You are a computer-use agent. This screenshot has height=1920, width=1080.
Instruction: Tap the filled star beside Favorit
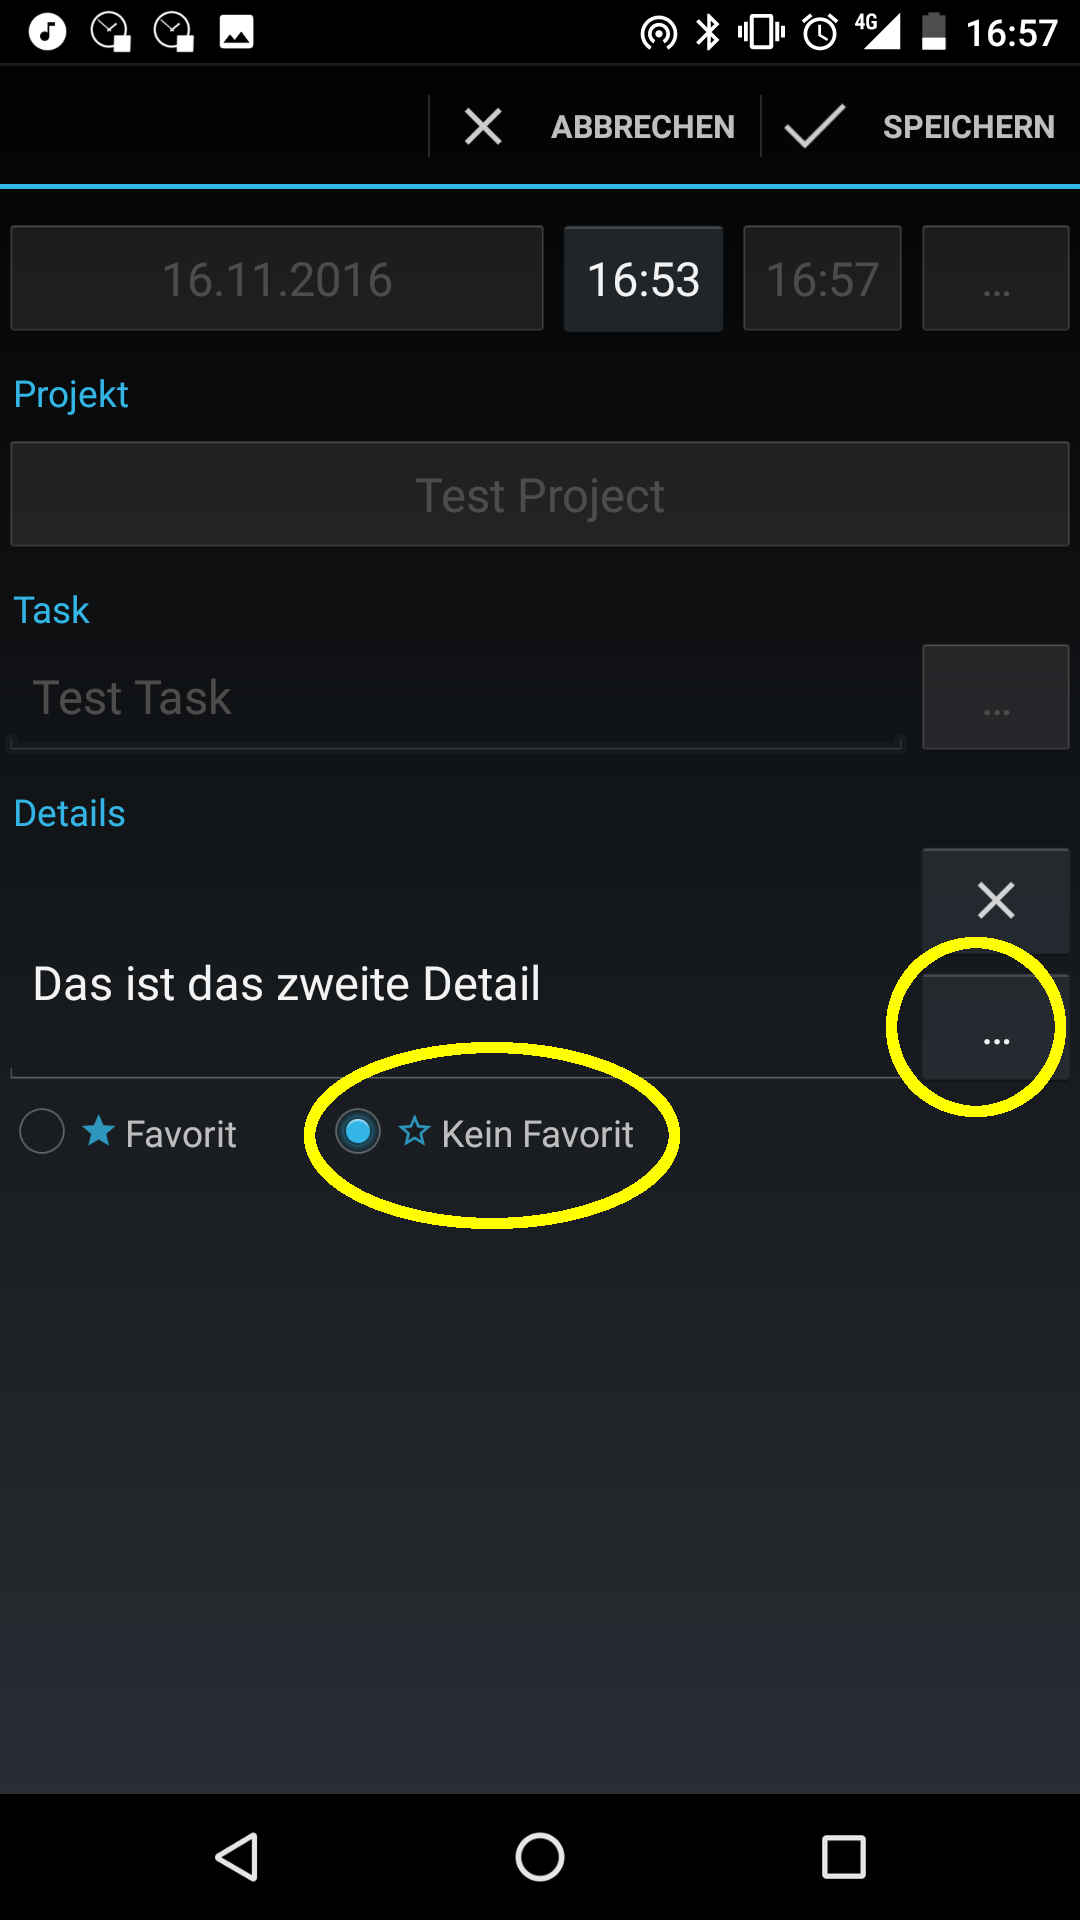point(99,1131)
